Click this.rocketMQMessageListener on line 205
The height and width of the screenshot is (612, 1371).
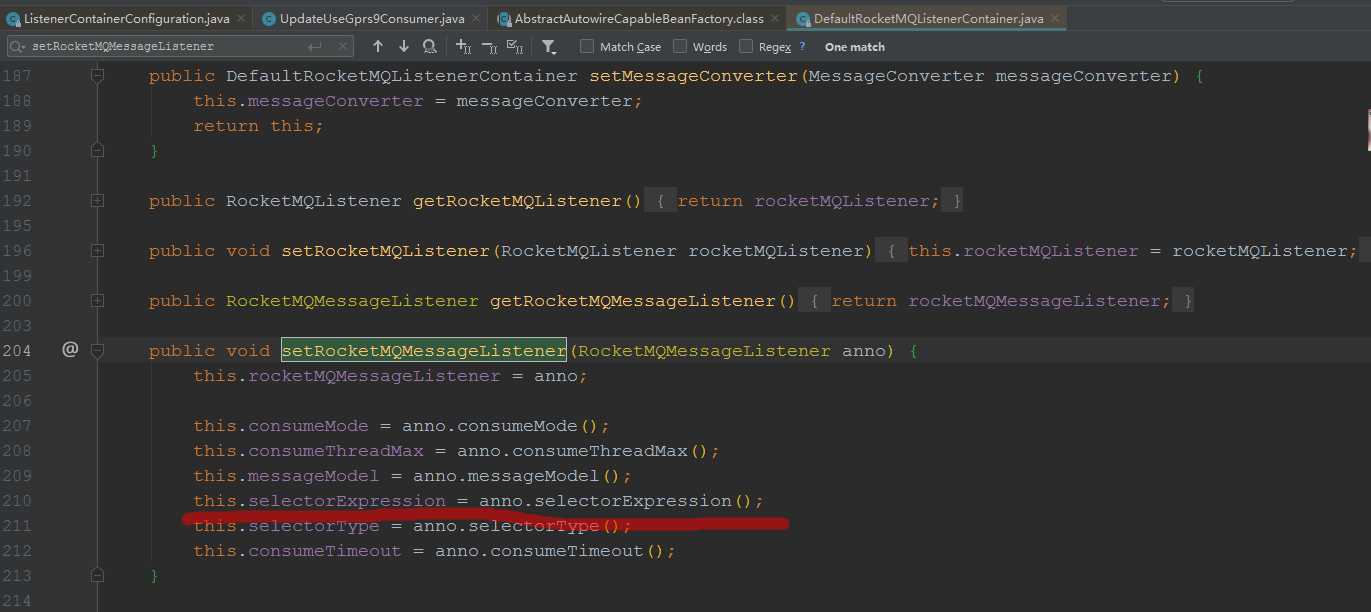pyautogui.click(x=347, y=375)
